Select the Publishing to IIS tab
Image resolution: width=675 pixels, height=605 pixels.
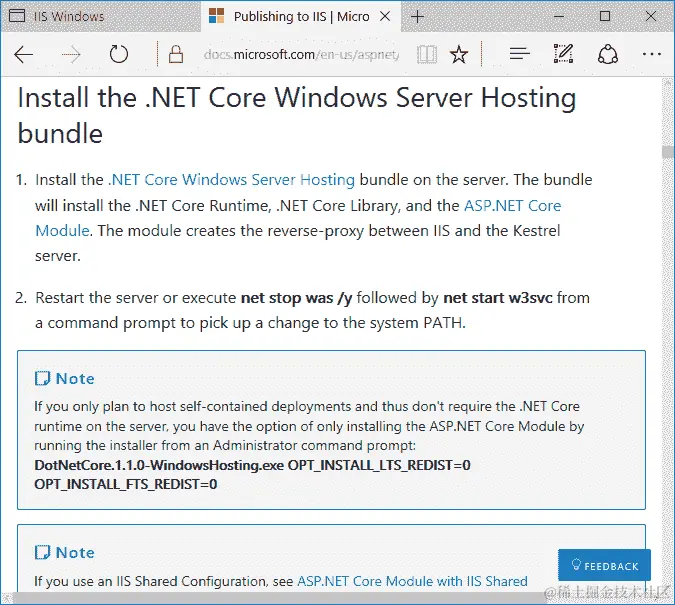(301, 16)
